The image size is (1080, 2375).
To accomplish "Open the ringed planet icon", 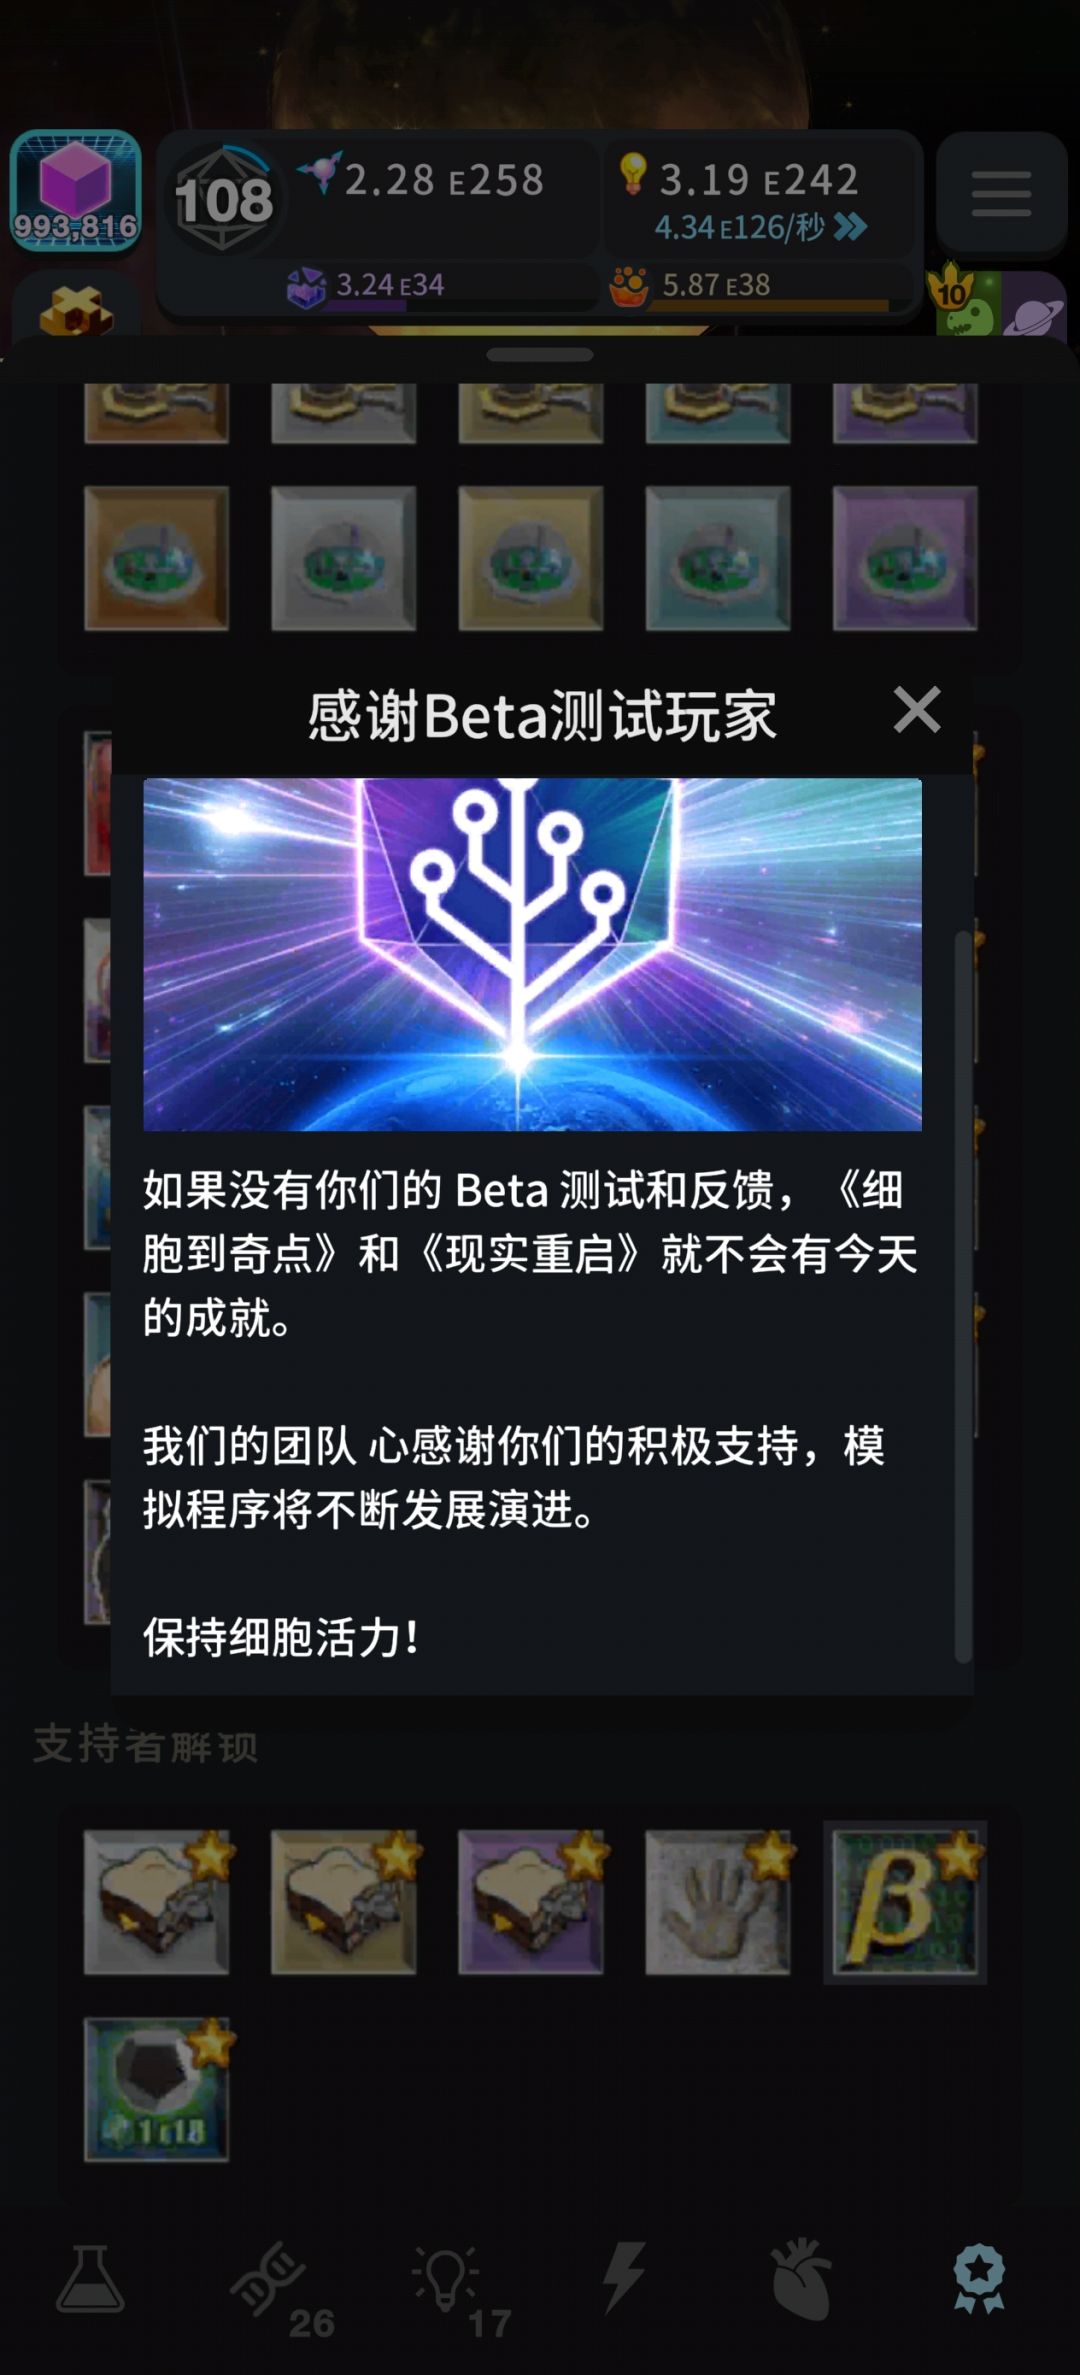I will click(1035, 305).
